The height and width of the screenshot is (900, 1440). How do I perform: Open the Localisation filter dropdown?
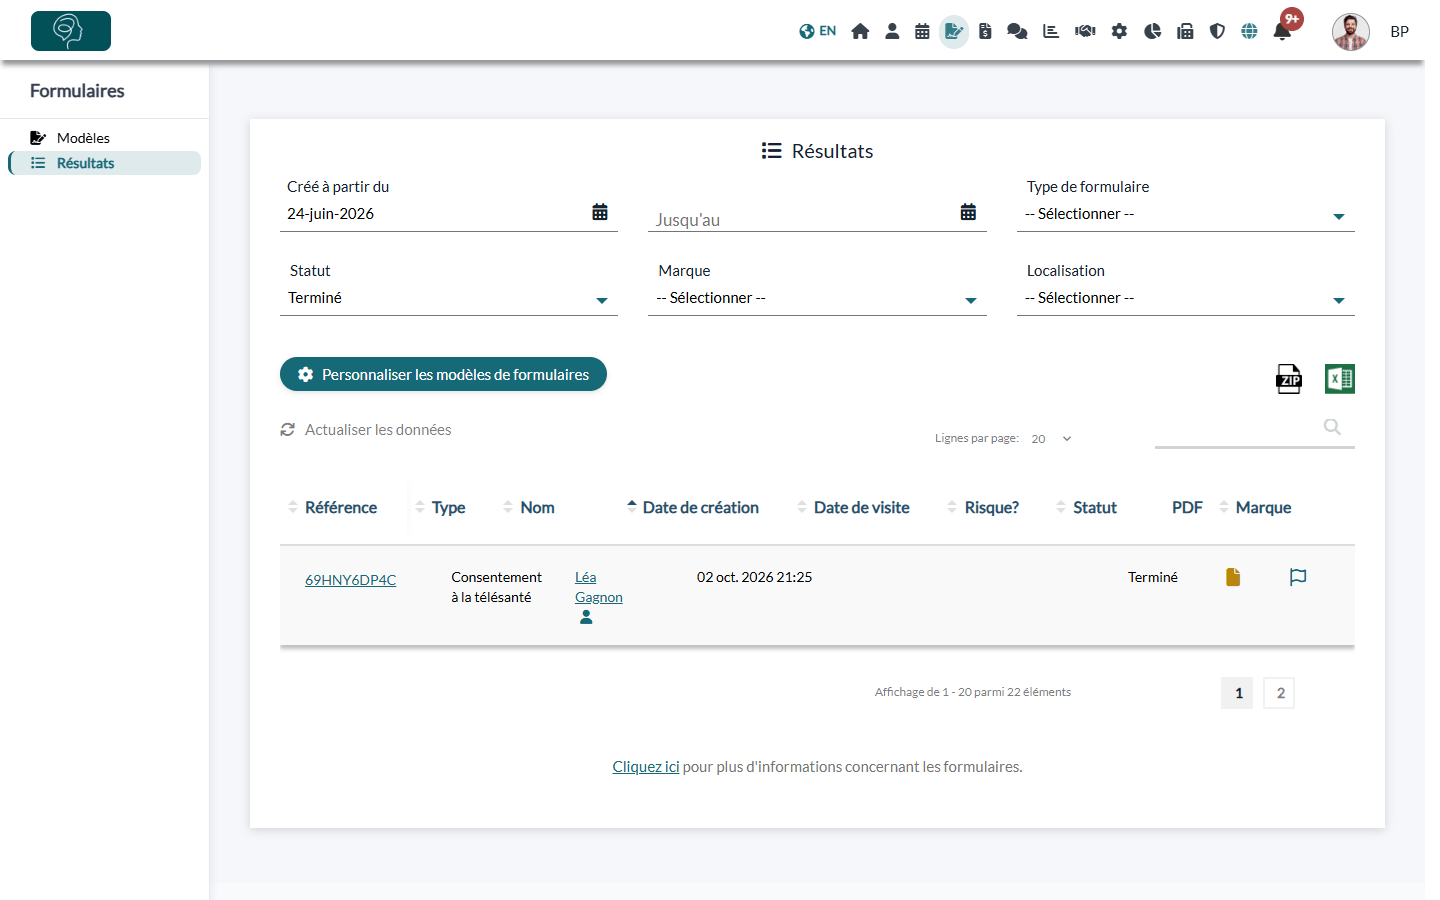click(x=1186, y=298)
